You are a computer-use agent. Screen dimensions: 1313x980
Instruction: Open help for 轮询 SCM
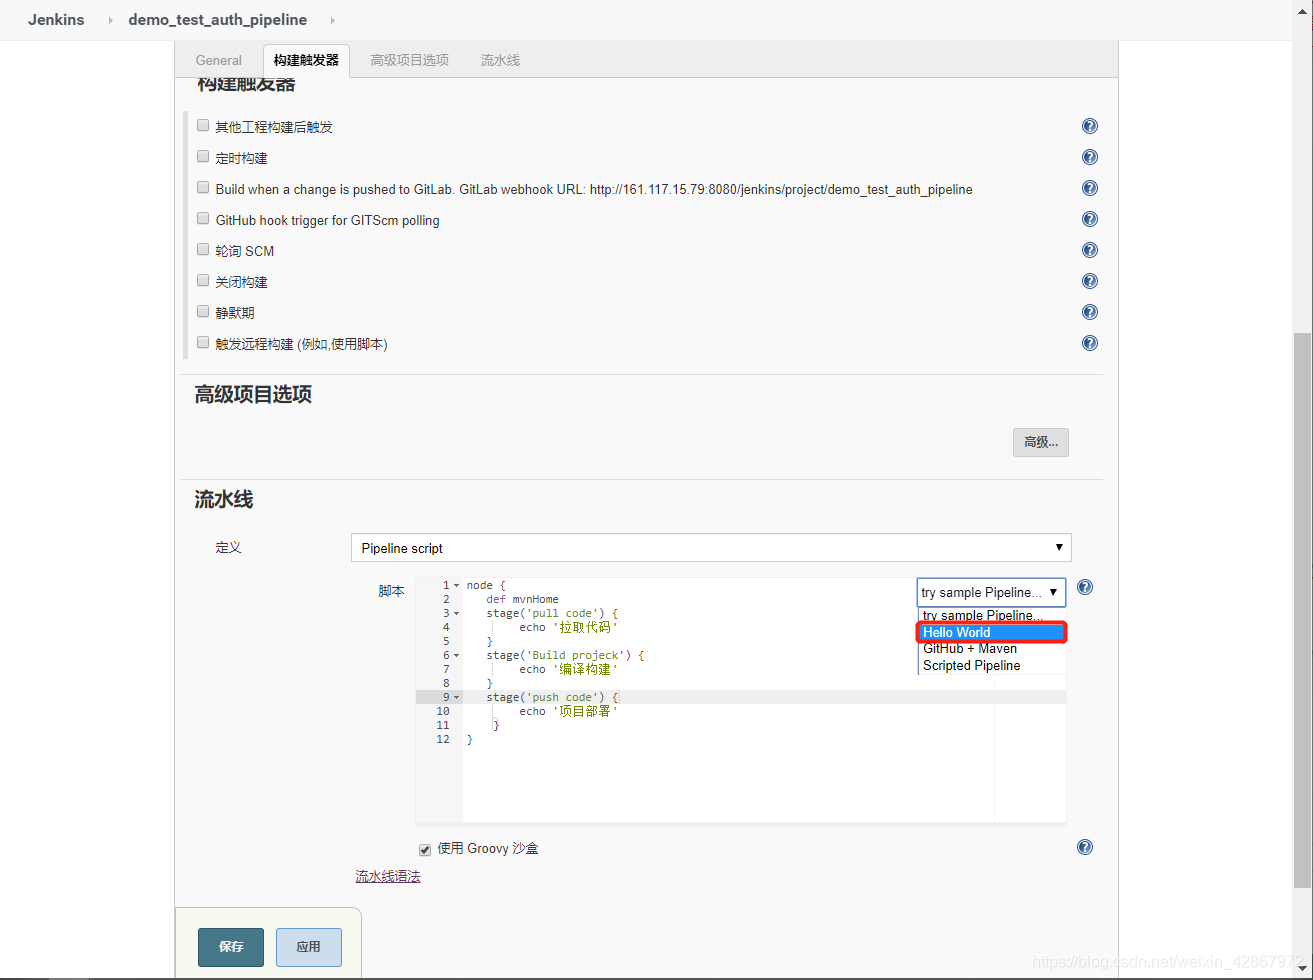(x=1090, y=250)
